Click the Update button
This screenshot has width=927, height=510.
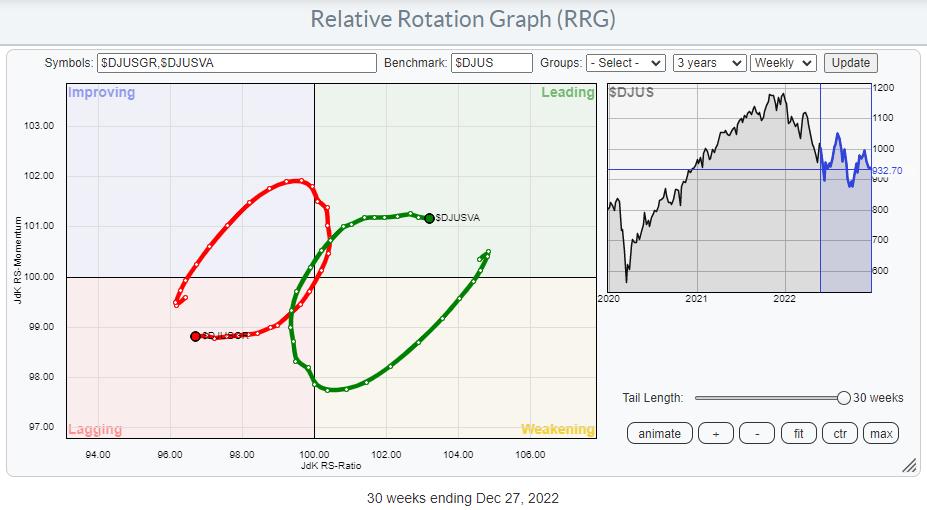[850, 62]
